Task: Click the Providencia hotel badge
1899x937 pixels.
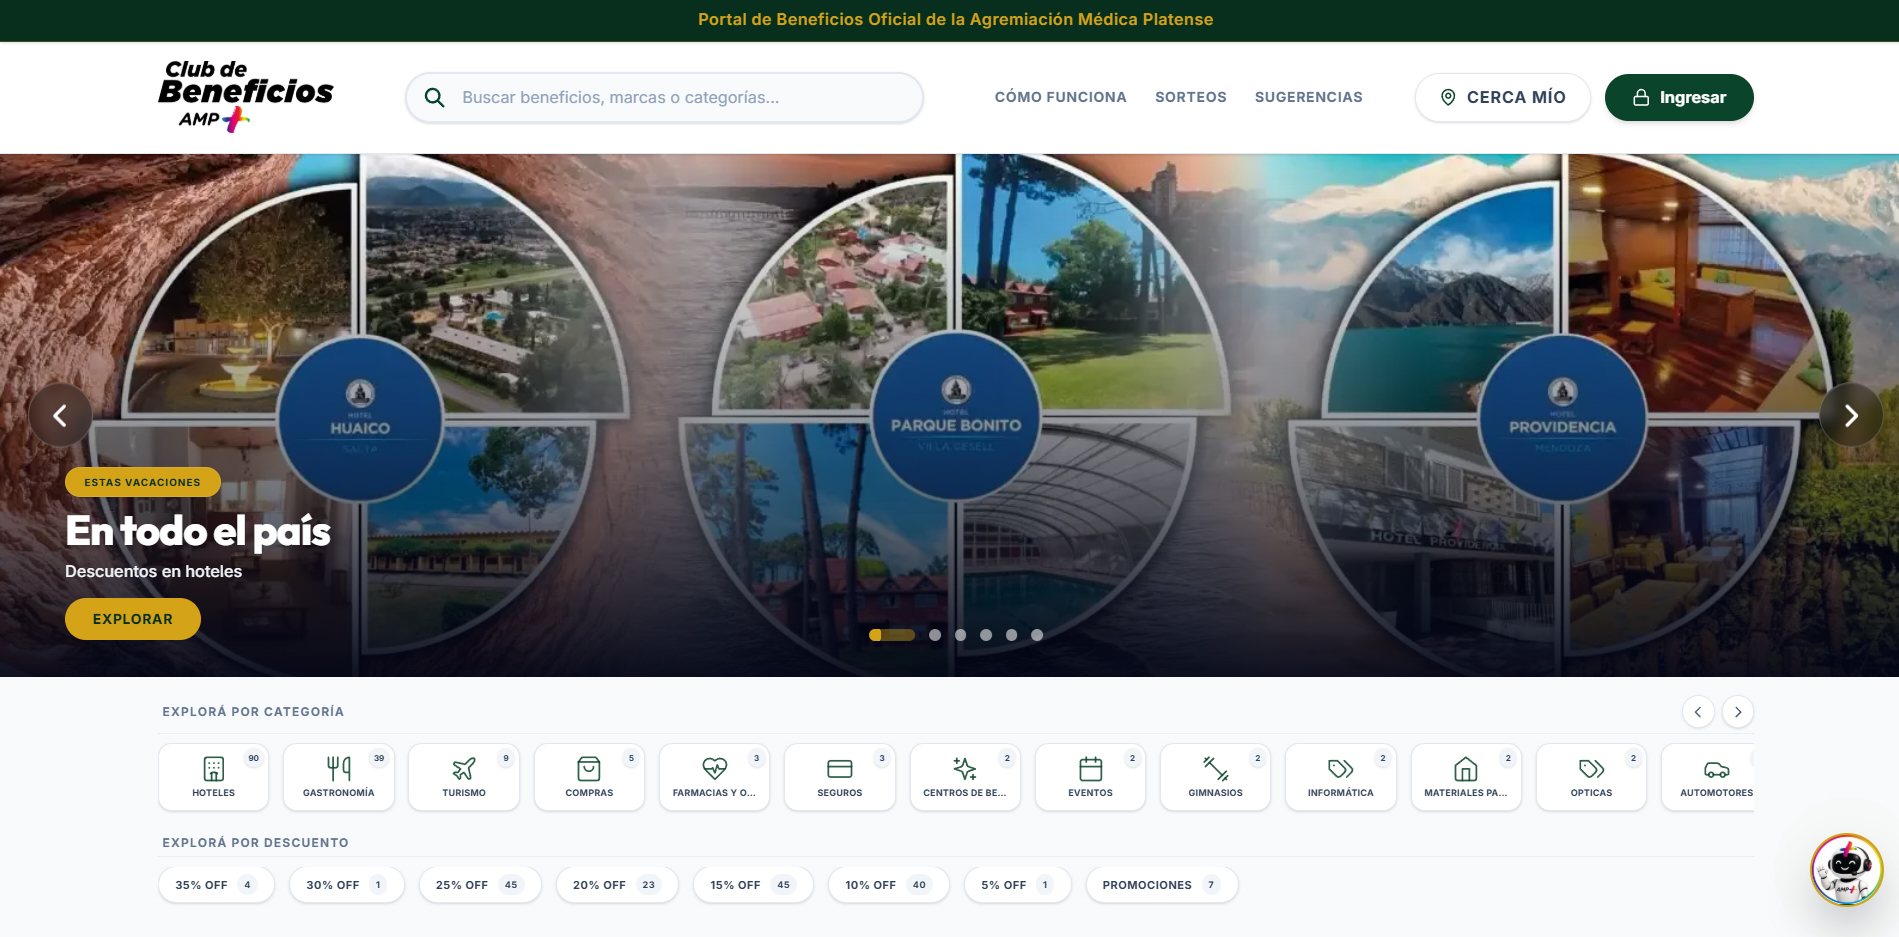Action: pos(1562,417)
